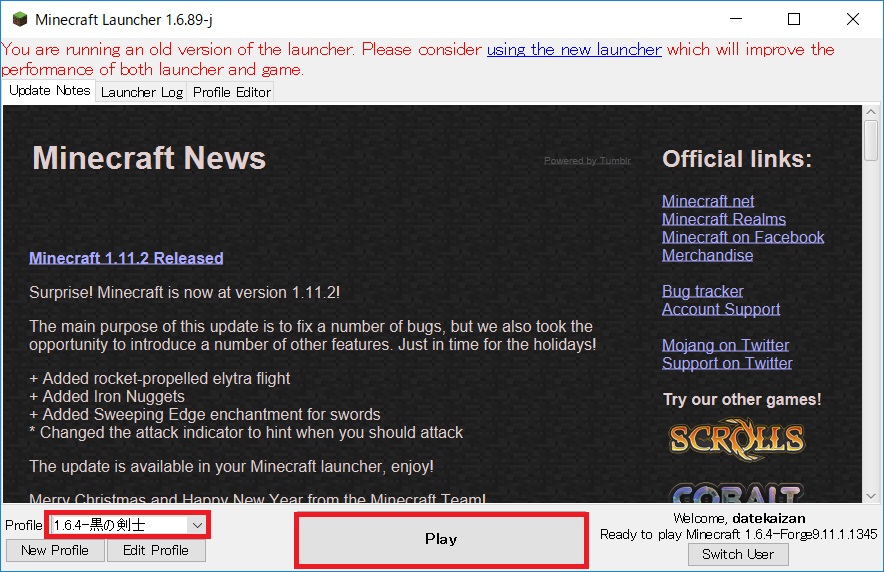Open the Merchandise link
The width and height of the screenshot is (884, 572).
708,255
